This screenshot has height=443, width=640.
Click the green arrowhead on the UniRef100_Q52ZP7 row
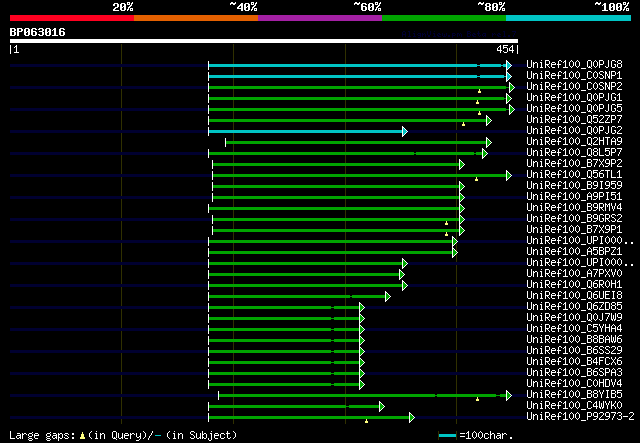(489, 120)
